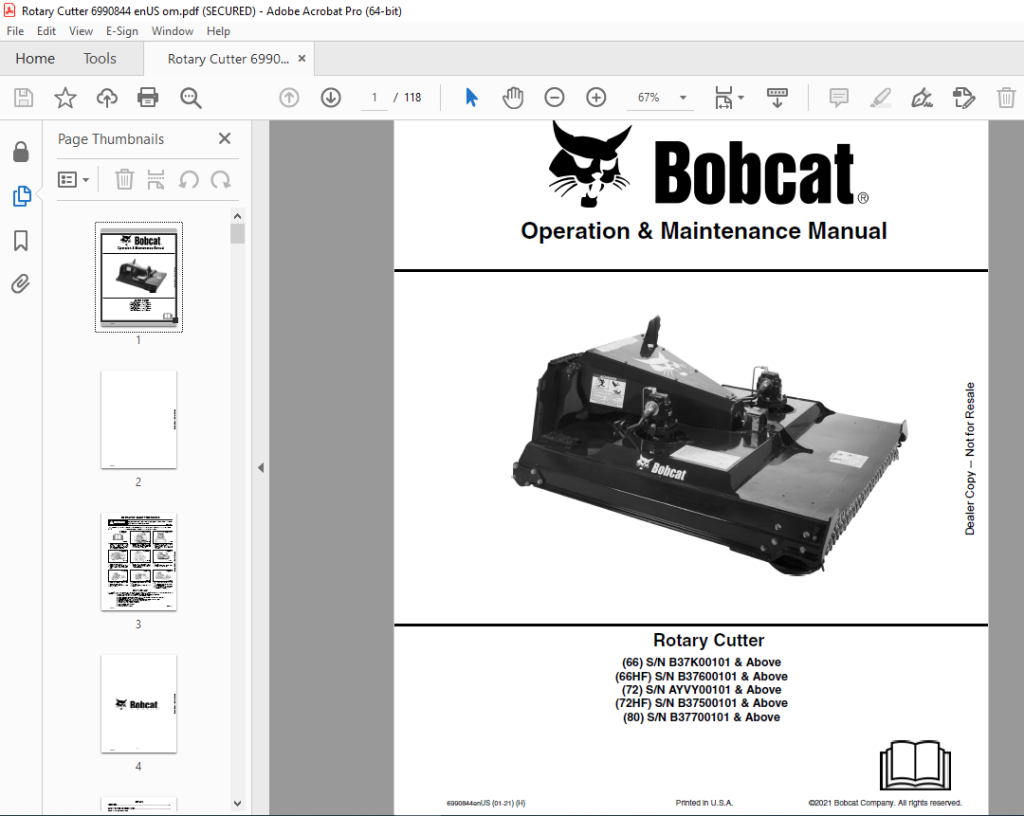Choose the Selection arrow tool
The height and width of the screenshot is (816, 1024).
point(471,98)
